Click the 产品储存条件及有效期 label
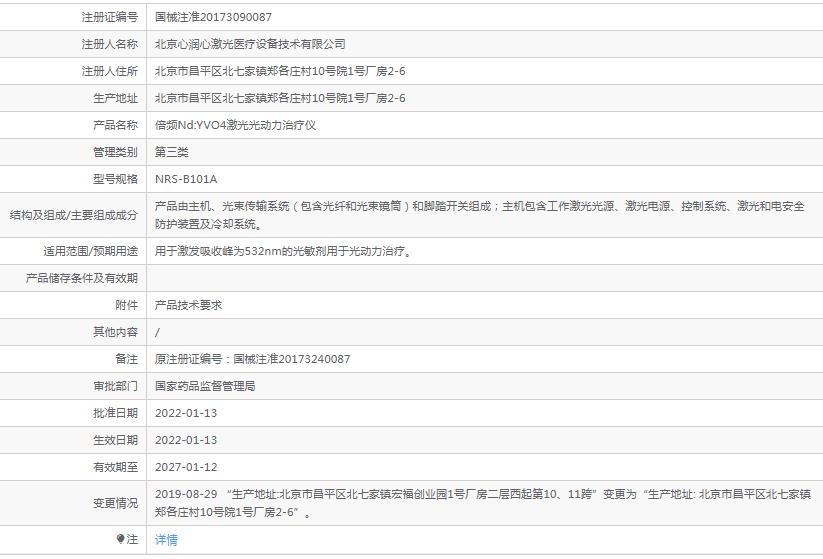This screenshot has height=559, width=823. coord(82,278)
